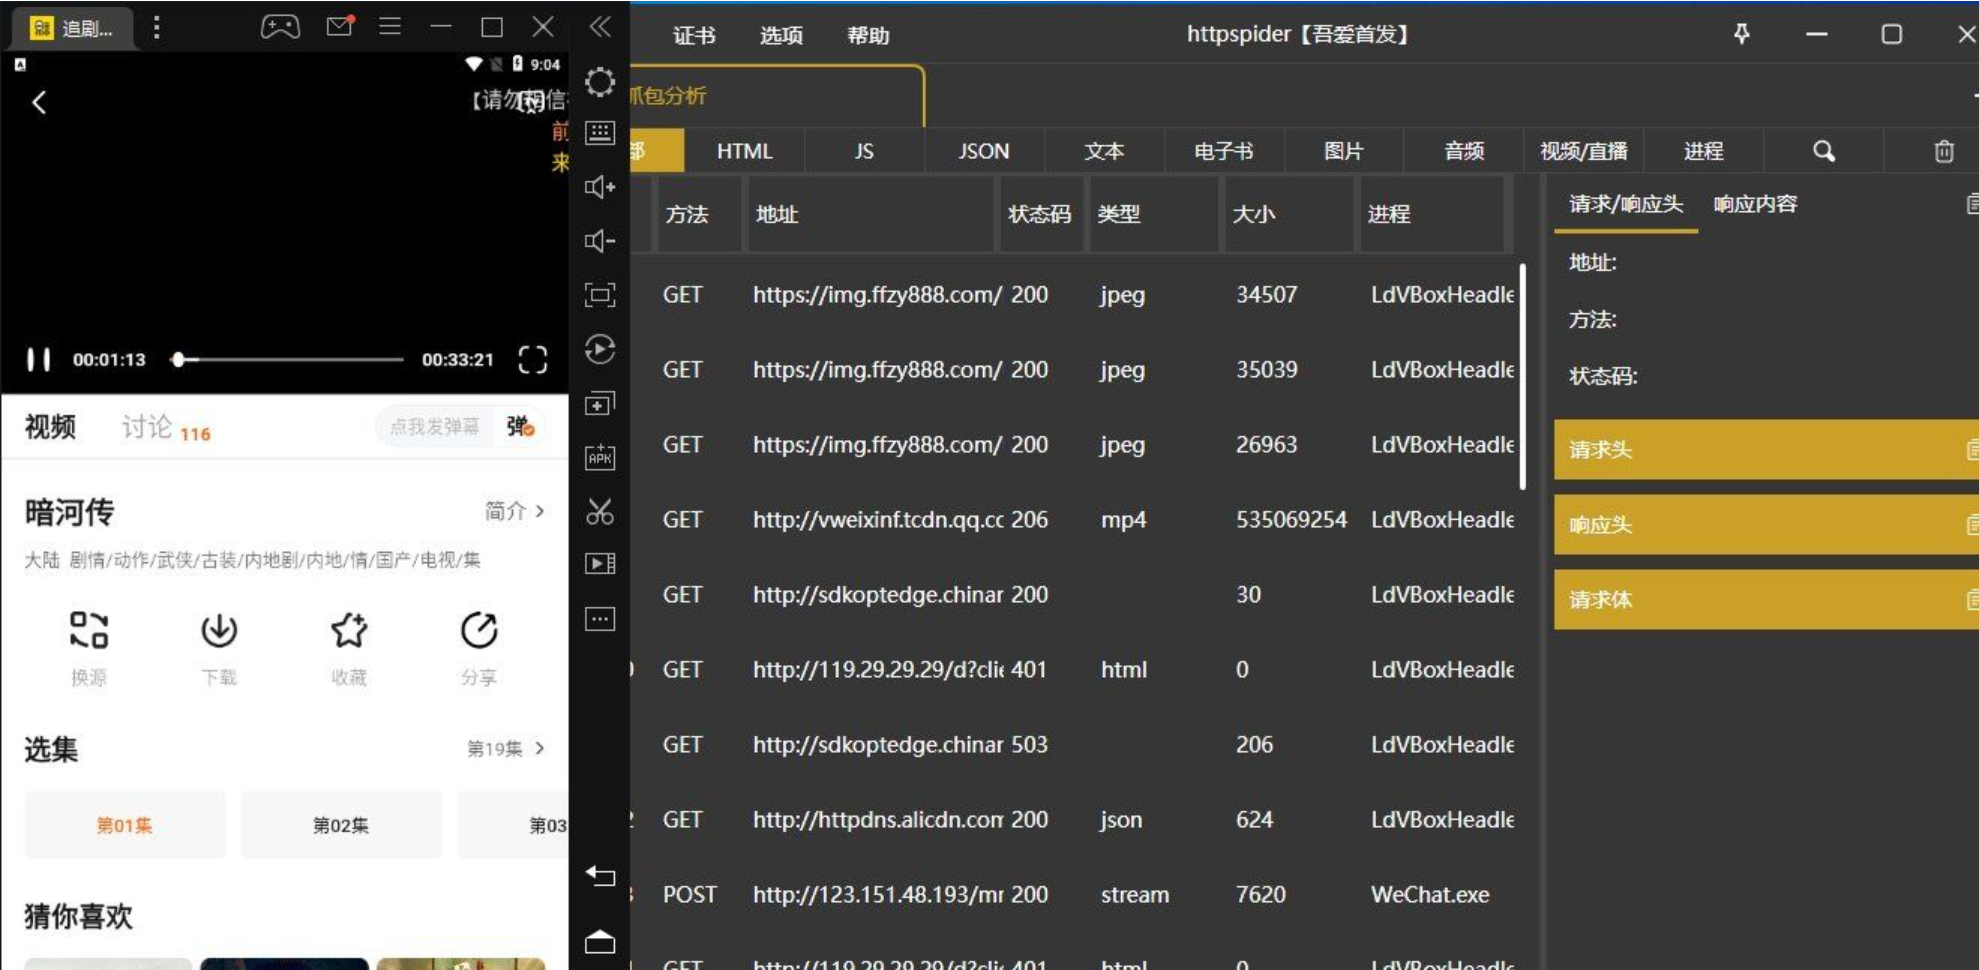
Task: Select the 抓包分析 tab
Action: [775, 96]
